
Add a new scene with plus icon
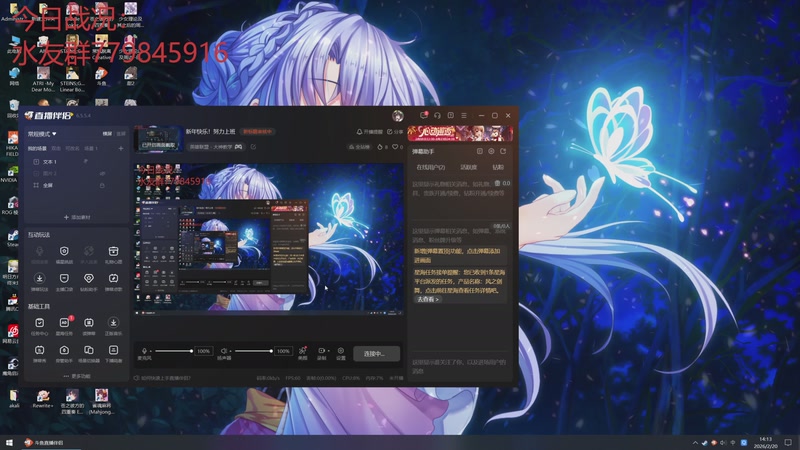click(x=121, y=148)
